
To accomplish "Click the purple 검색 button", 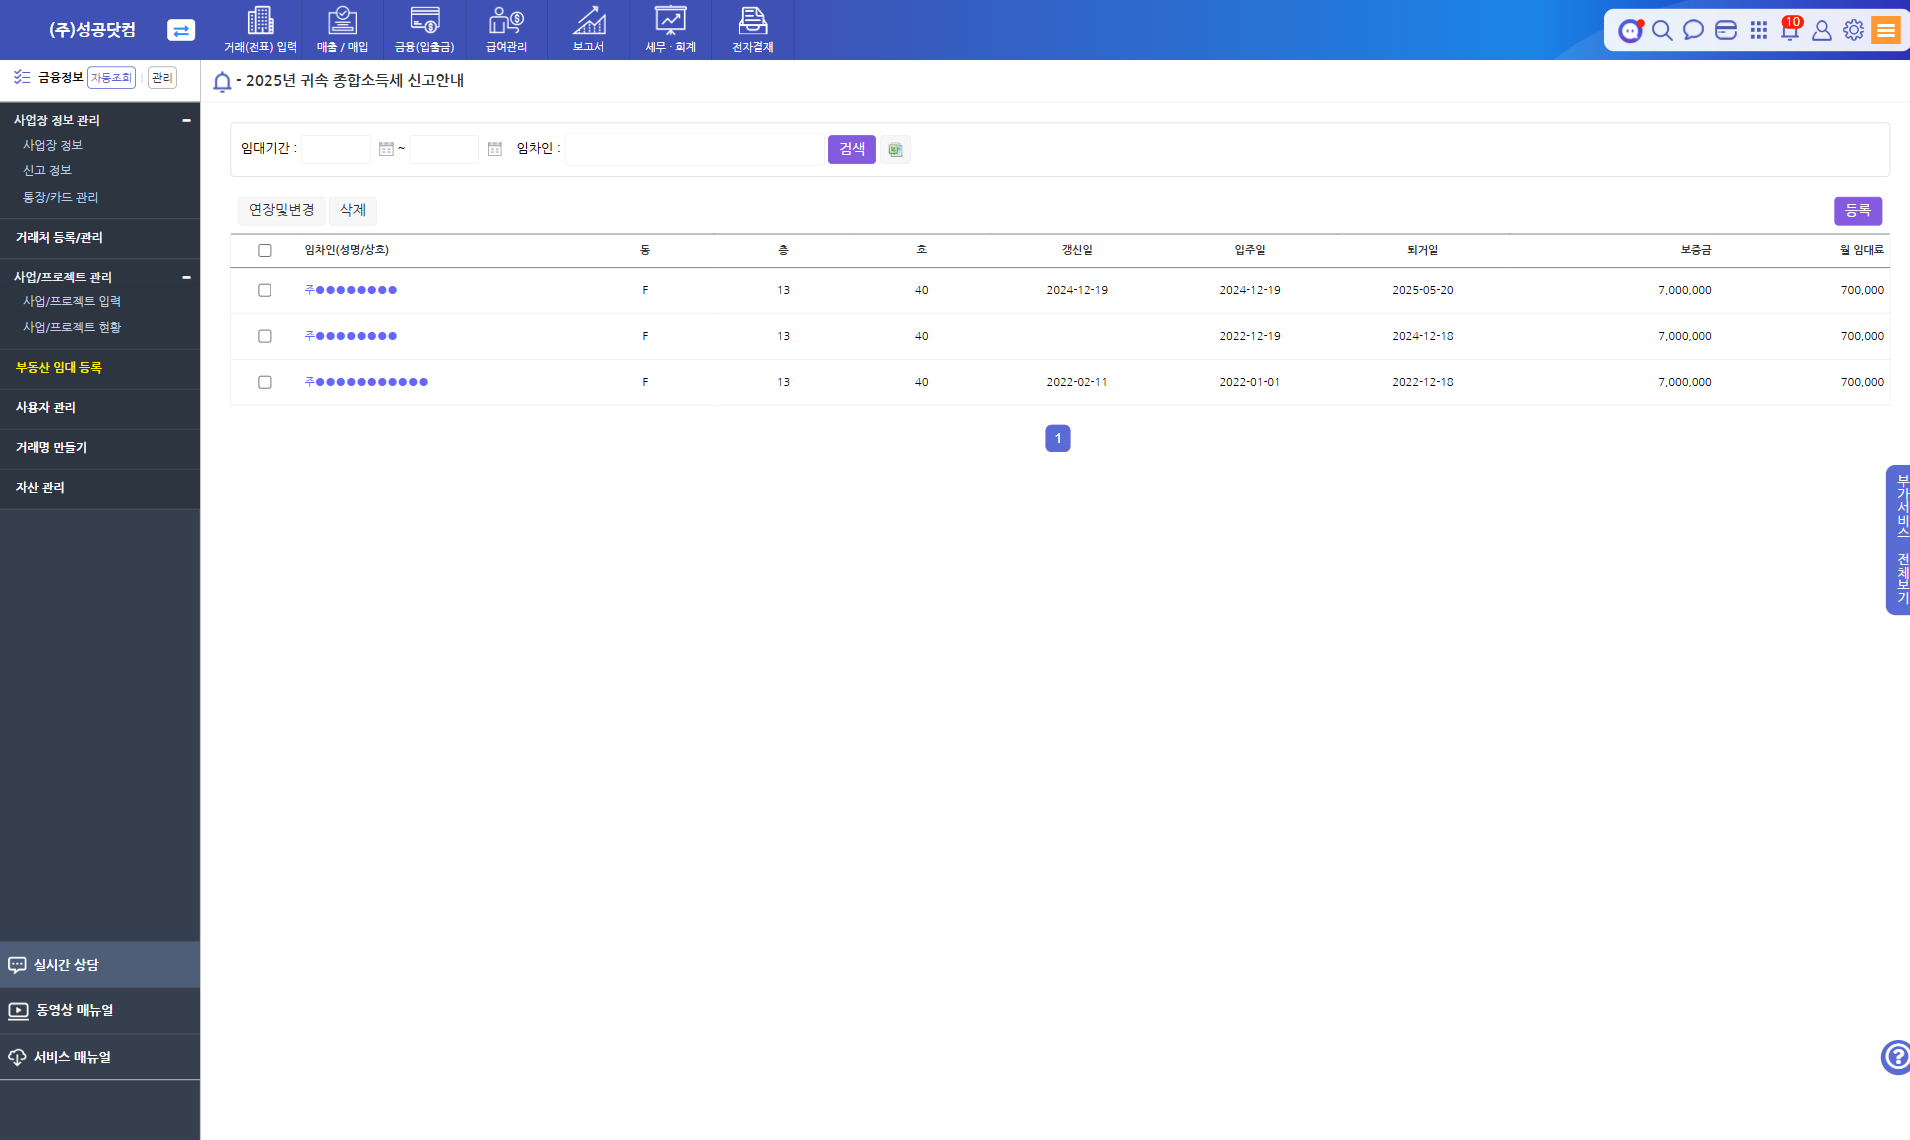I will click(852, 149).
